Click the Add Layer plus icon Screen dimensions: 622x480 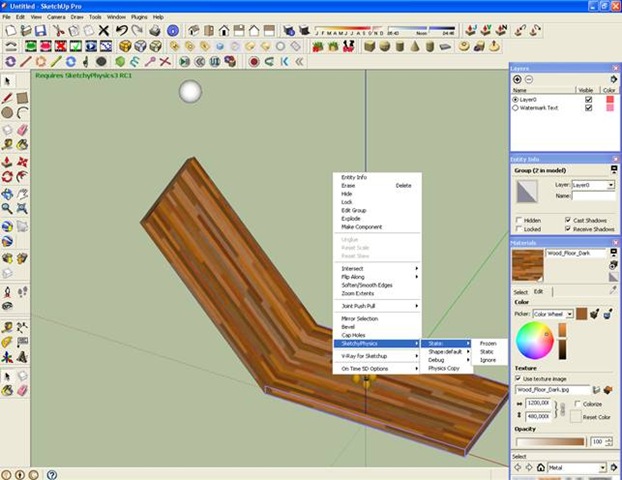(x=517, y=79)
